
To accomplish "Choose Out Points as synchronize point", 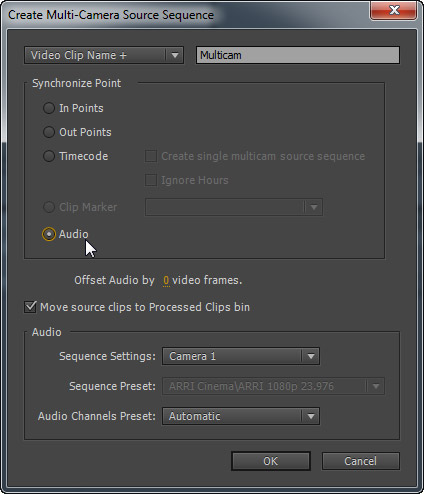I will tap(49, 132).
